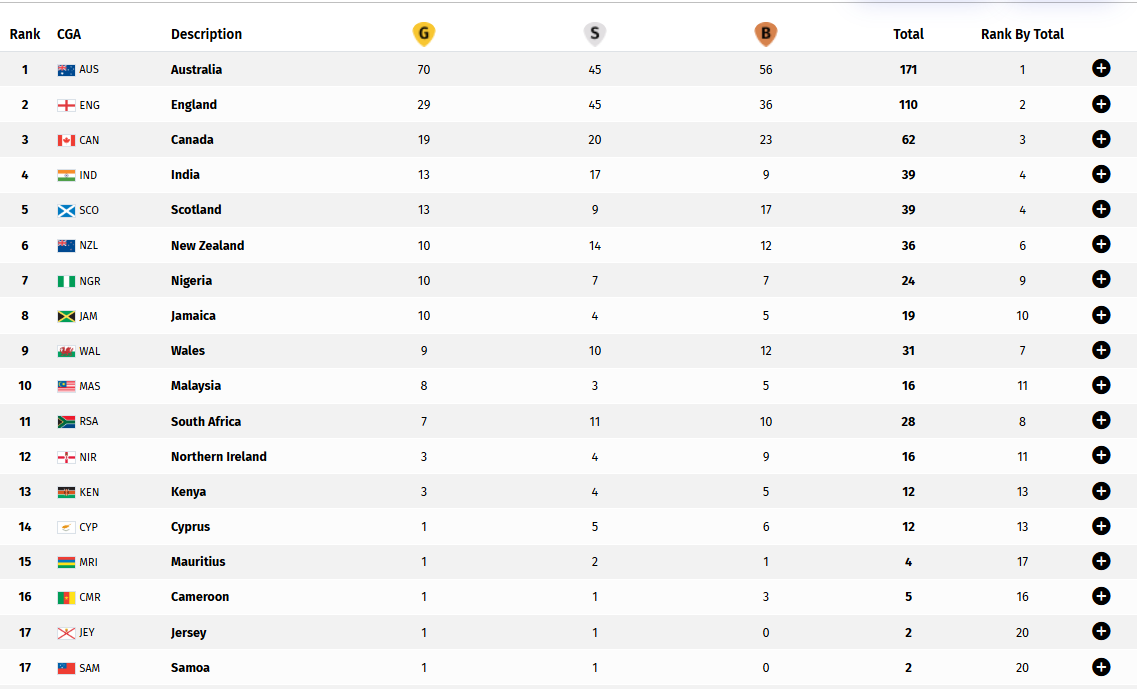Image resolution: width=1137 pixels, height=689 pixels.
Task: Open the New Zealand country link
Action: point(207,245)
